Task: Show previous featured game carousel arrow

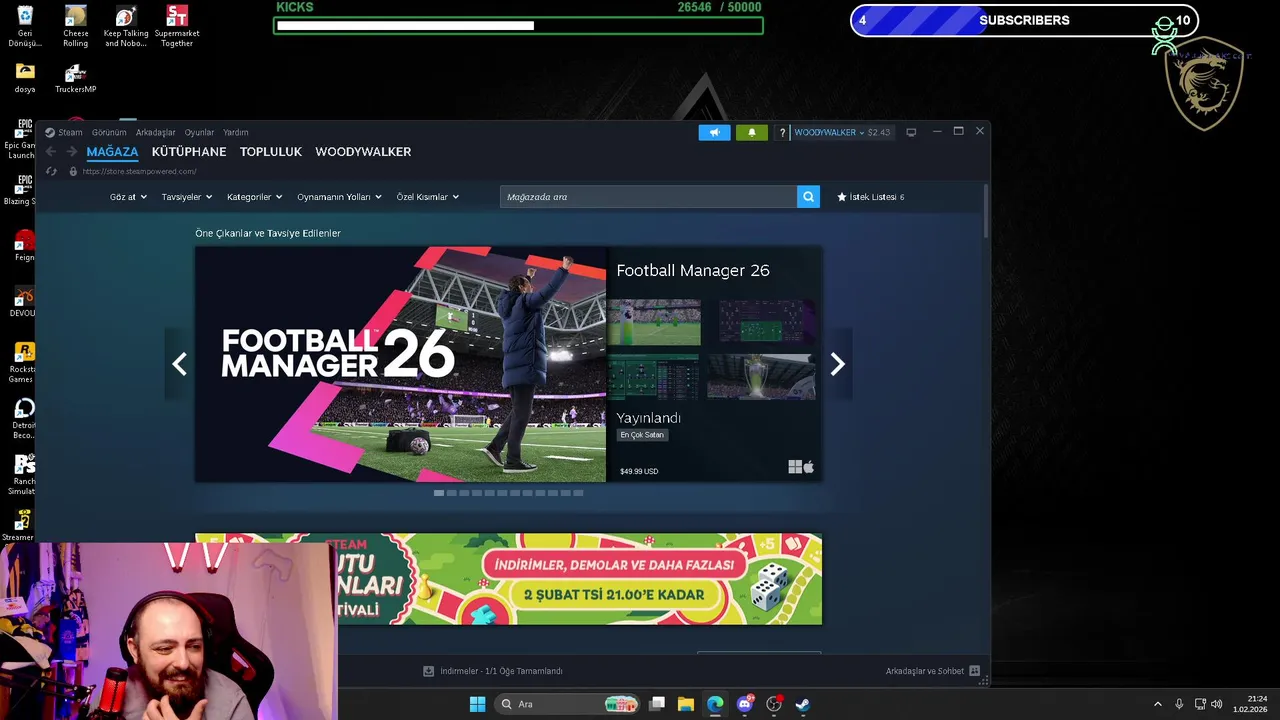Action: pos(179,364)
